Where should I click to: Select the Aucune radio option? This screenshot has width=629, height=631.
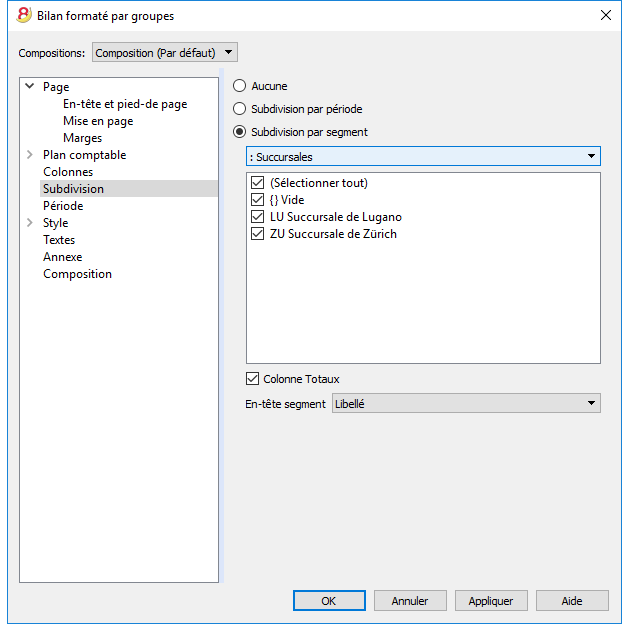239,86
